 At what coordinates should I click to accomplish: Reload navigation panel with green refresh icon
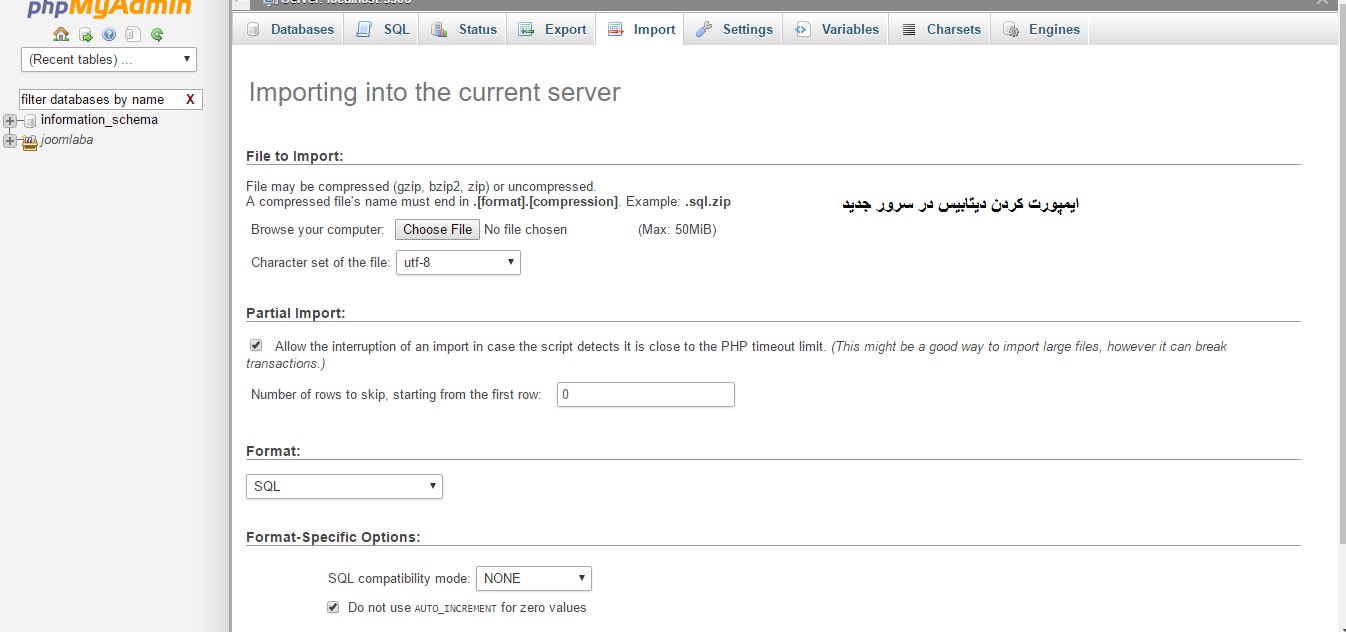[x=157, y=35]
